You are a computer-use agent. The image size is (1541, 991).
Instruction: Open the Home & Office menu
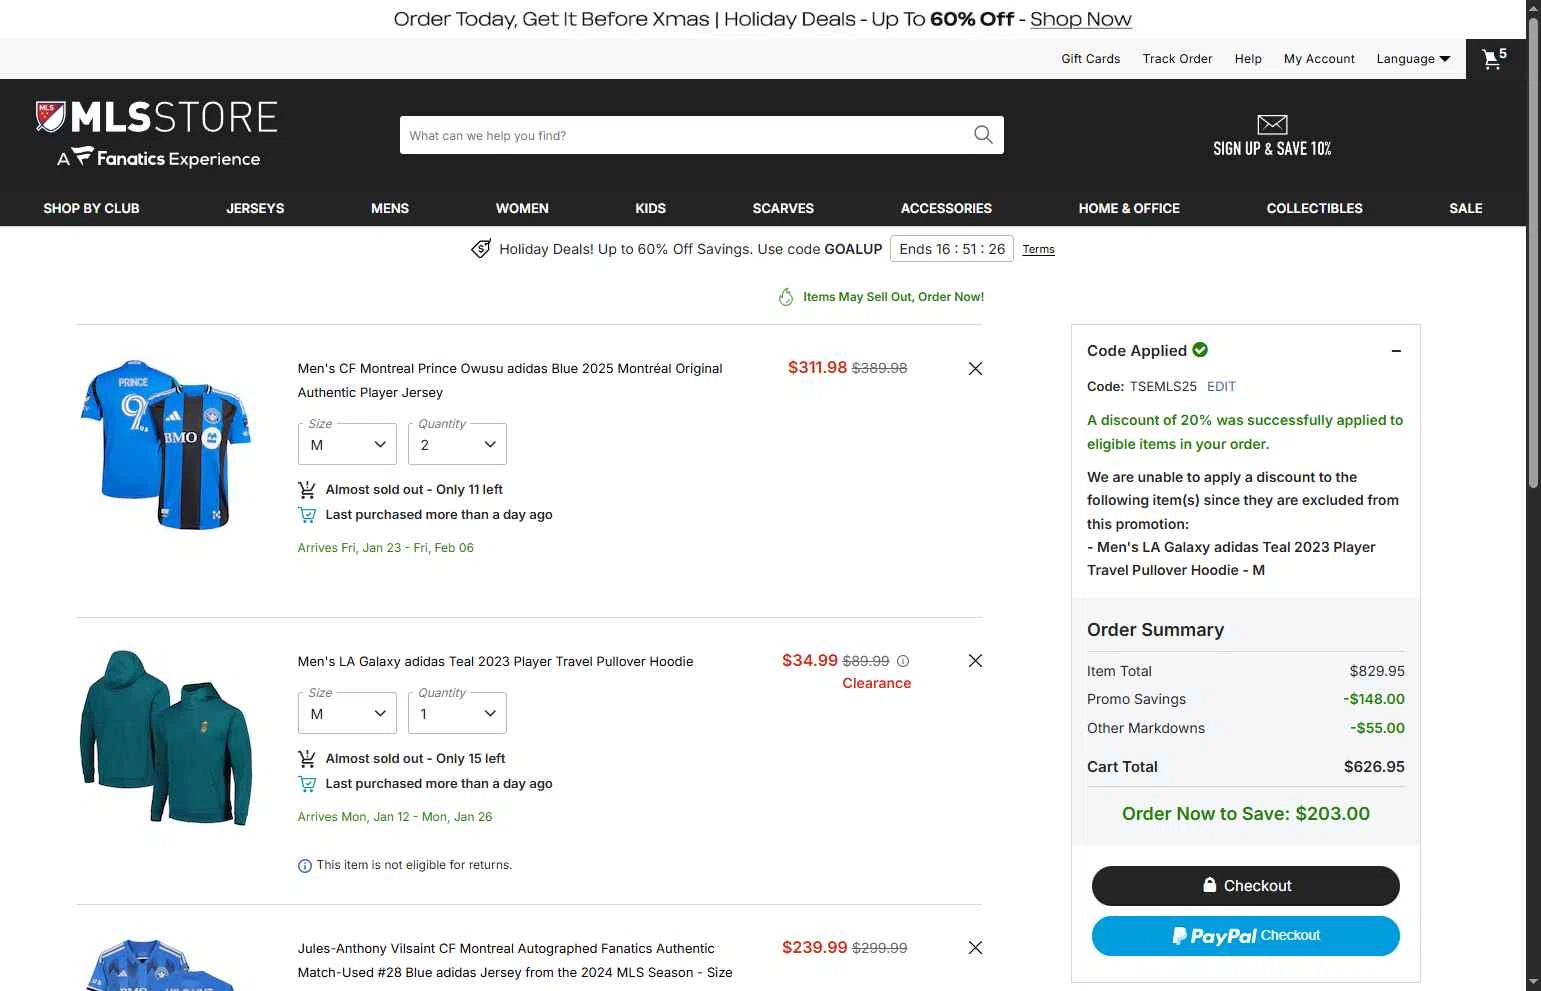[1129, 208]
